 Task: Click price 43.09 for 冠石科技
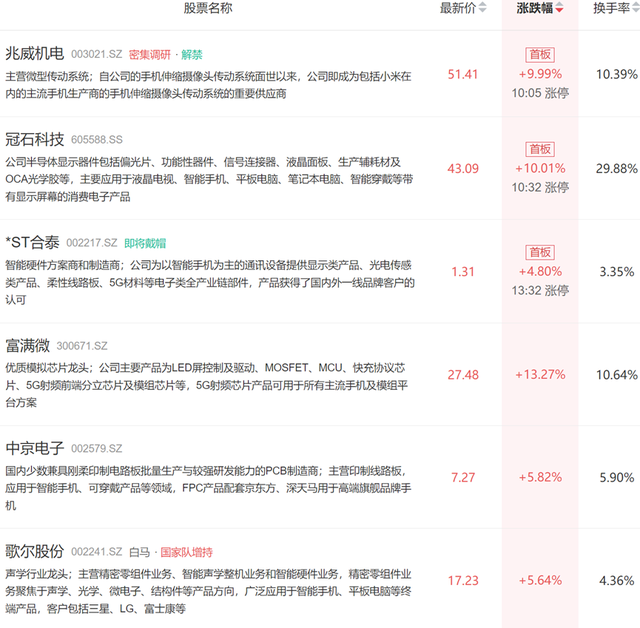pos(463,169)
